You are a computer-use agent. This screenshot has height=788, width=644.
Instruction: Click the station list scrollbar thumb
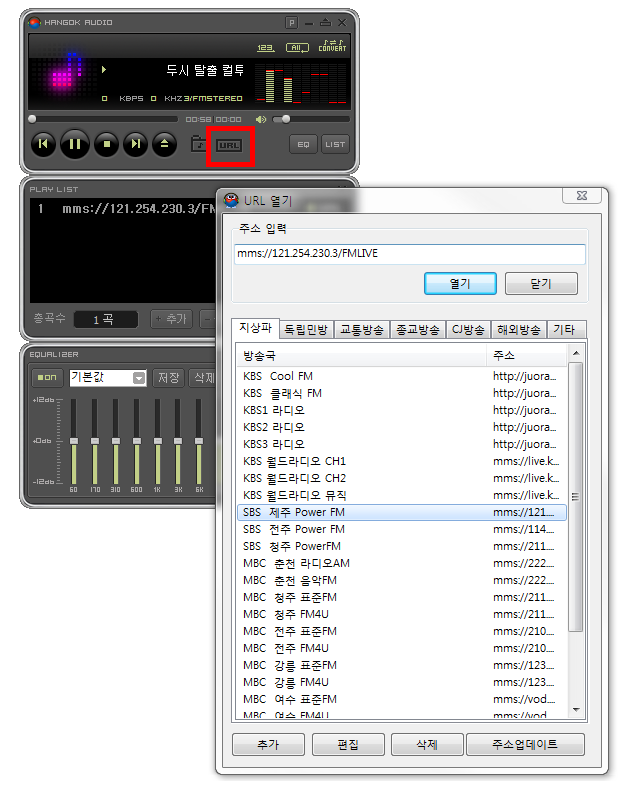coord(576,497)
